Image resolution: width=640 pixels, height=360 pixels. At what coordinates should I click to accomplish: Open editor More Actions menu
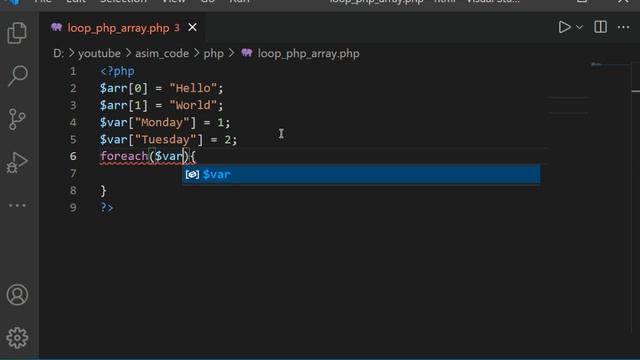point(623,27)
